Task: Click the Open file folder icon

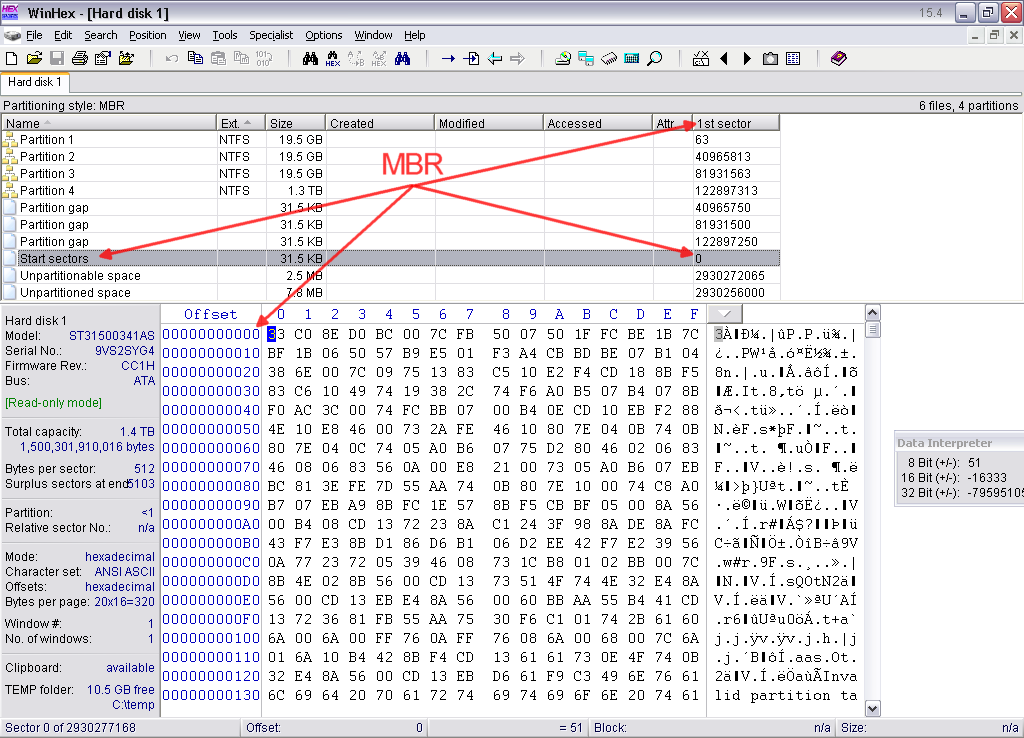Action: (x=35, y=59)
